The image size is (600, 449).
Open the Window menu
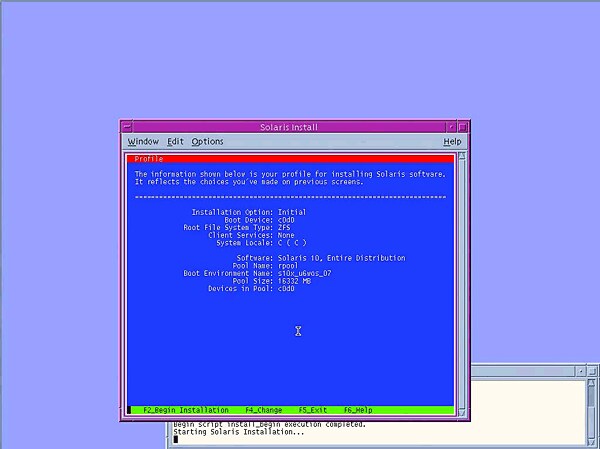coord(143,142)
